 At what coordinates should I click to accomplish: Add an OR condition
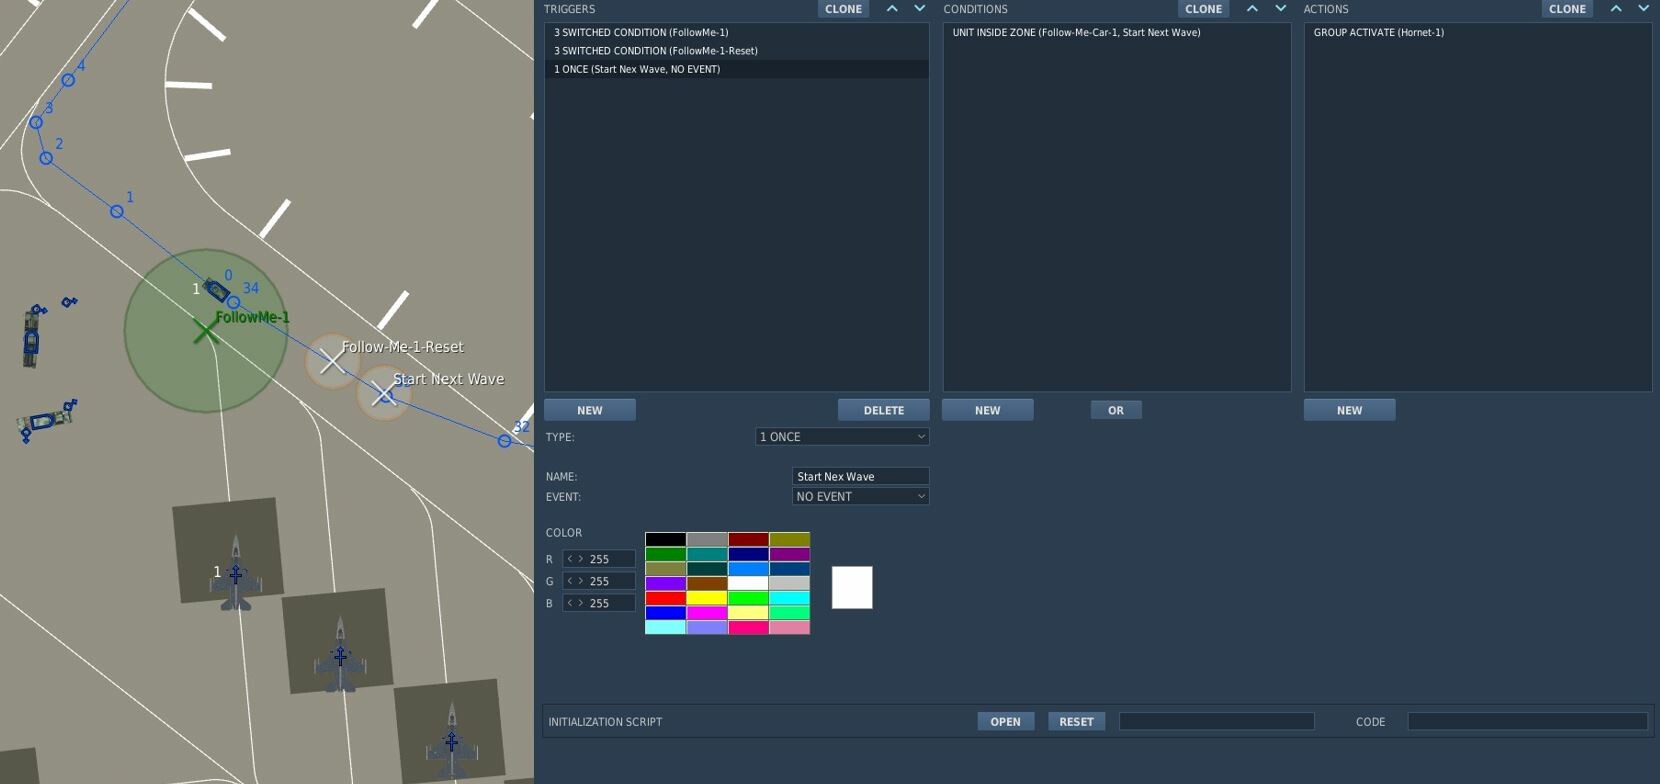[x=1116, y=410]
